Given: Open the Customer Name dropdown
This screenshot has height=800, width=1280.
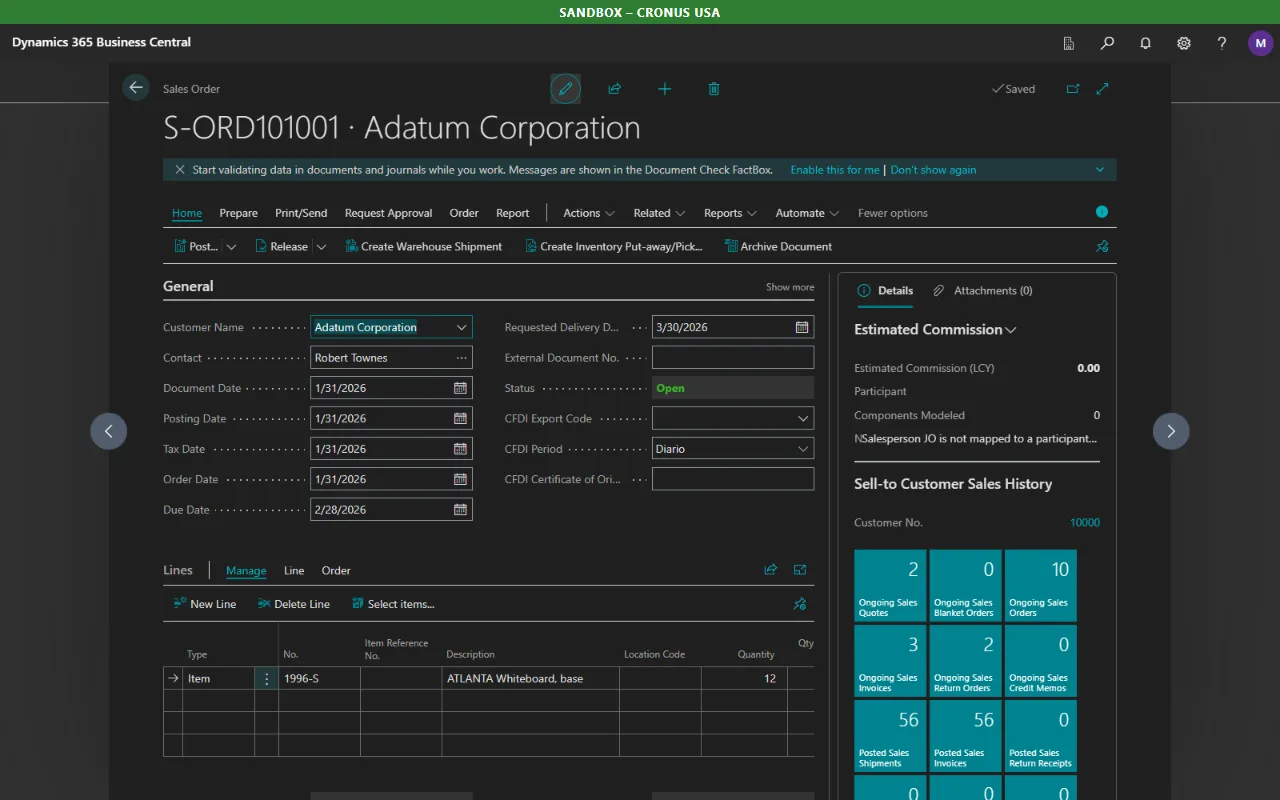Looking at the screenshot, I should pyautogui.click(x=461, y=327).
